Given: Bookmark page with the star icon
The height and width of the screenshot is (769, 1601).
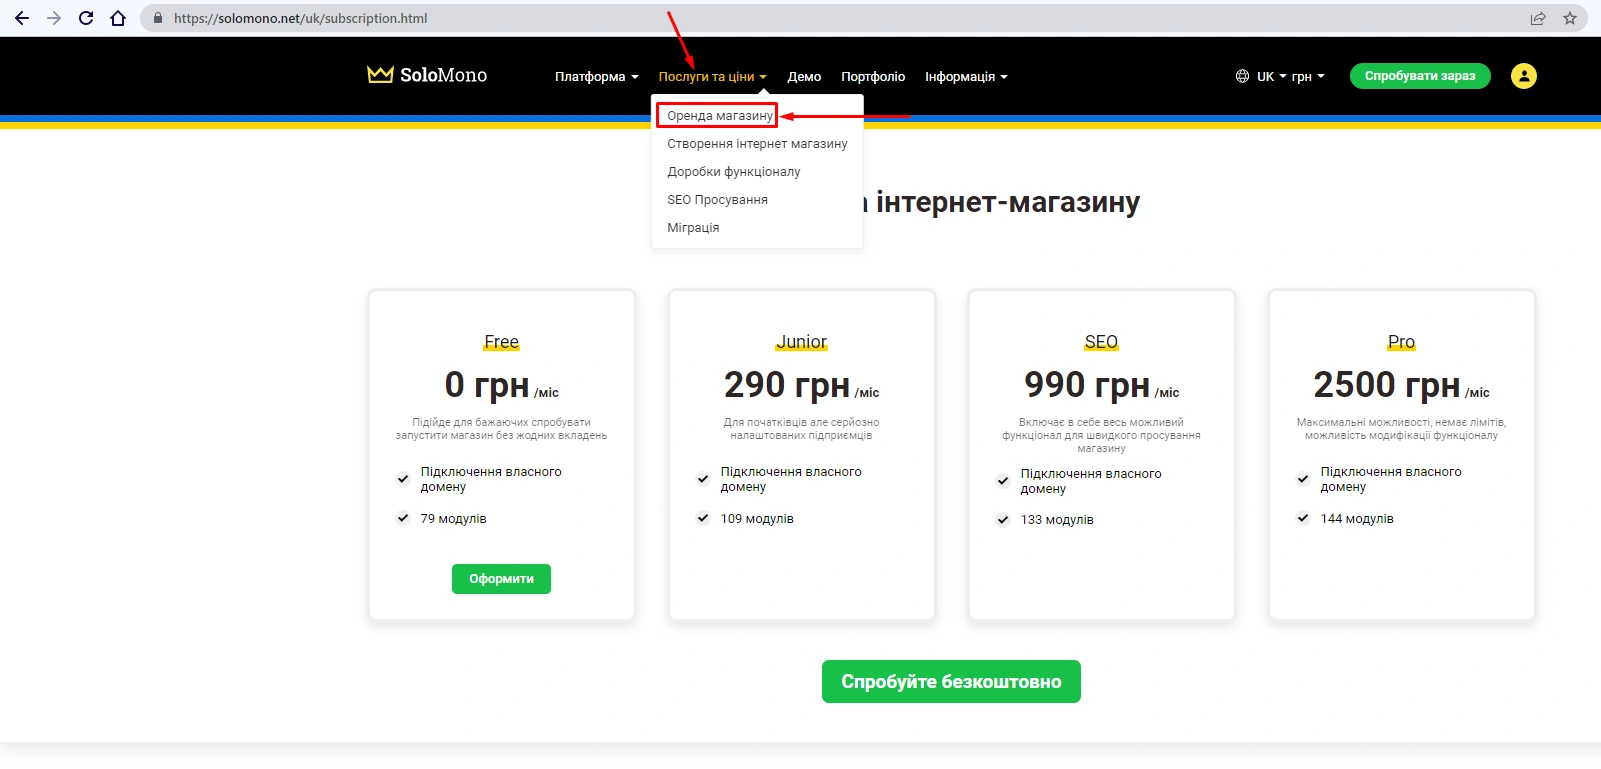Looking at the screenshot, I should tap(1570, 18).
